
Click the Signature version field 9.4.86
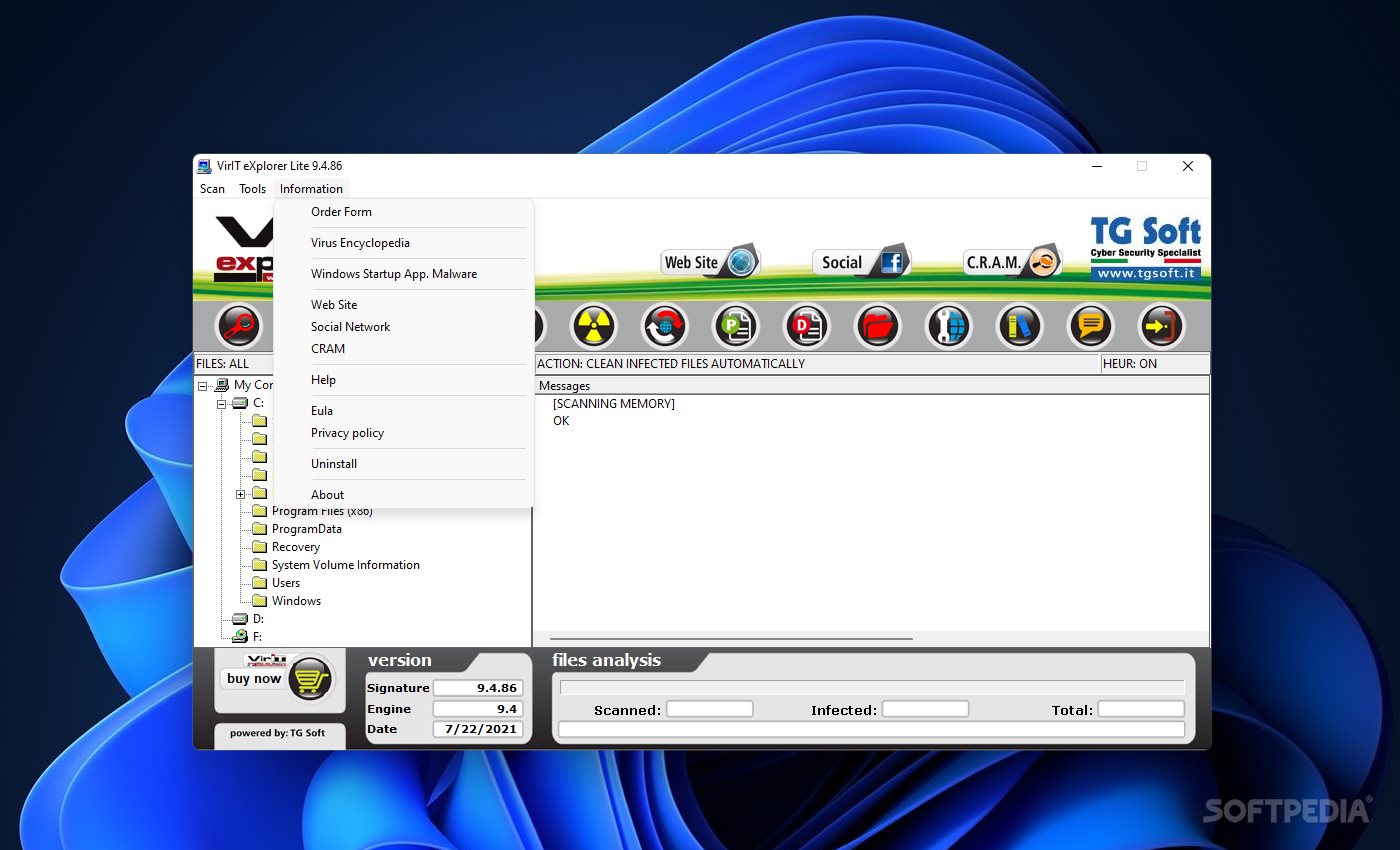click(477, 688)
